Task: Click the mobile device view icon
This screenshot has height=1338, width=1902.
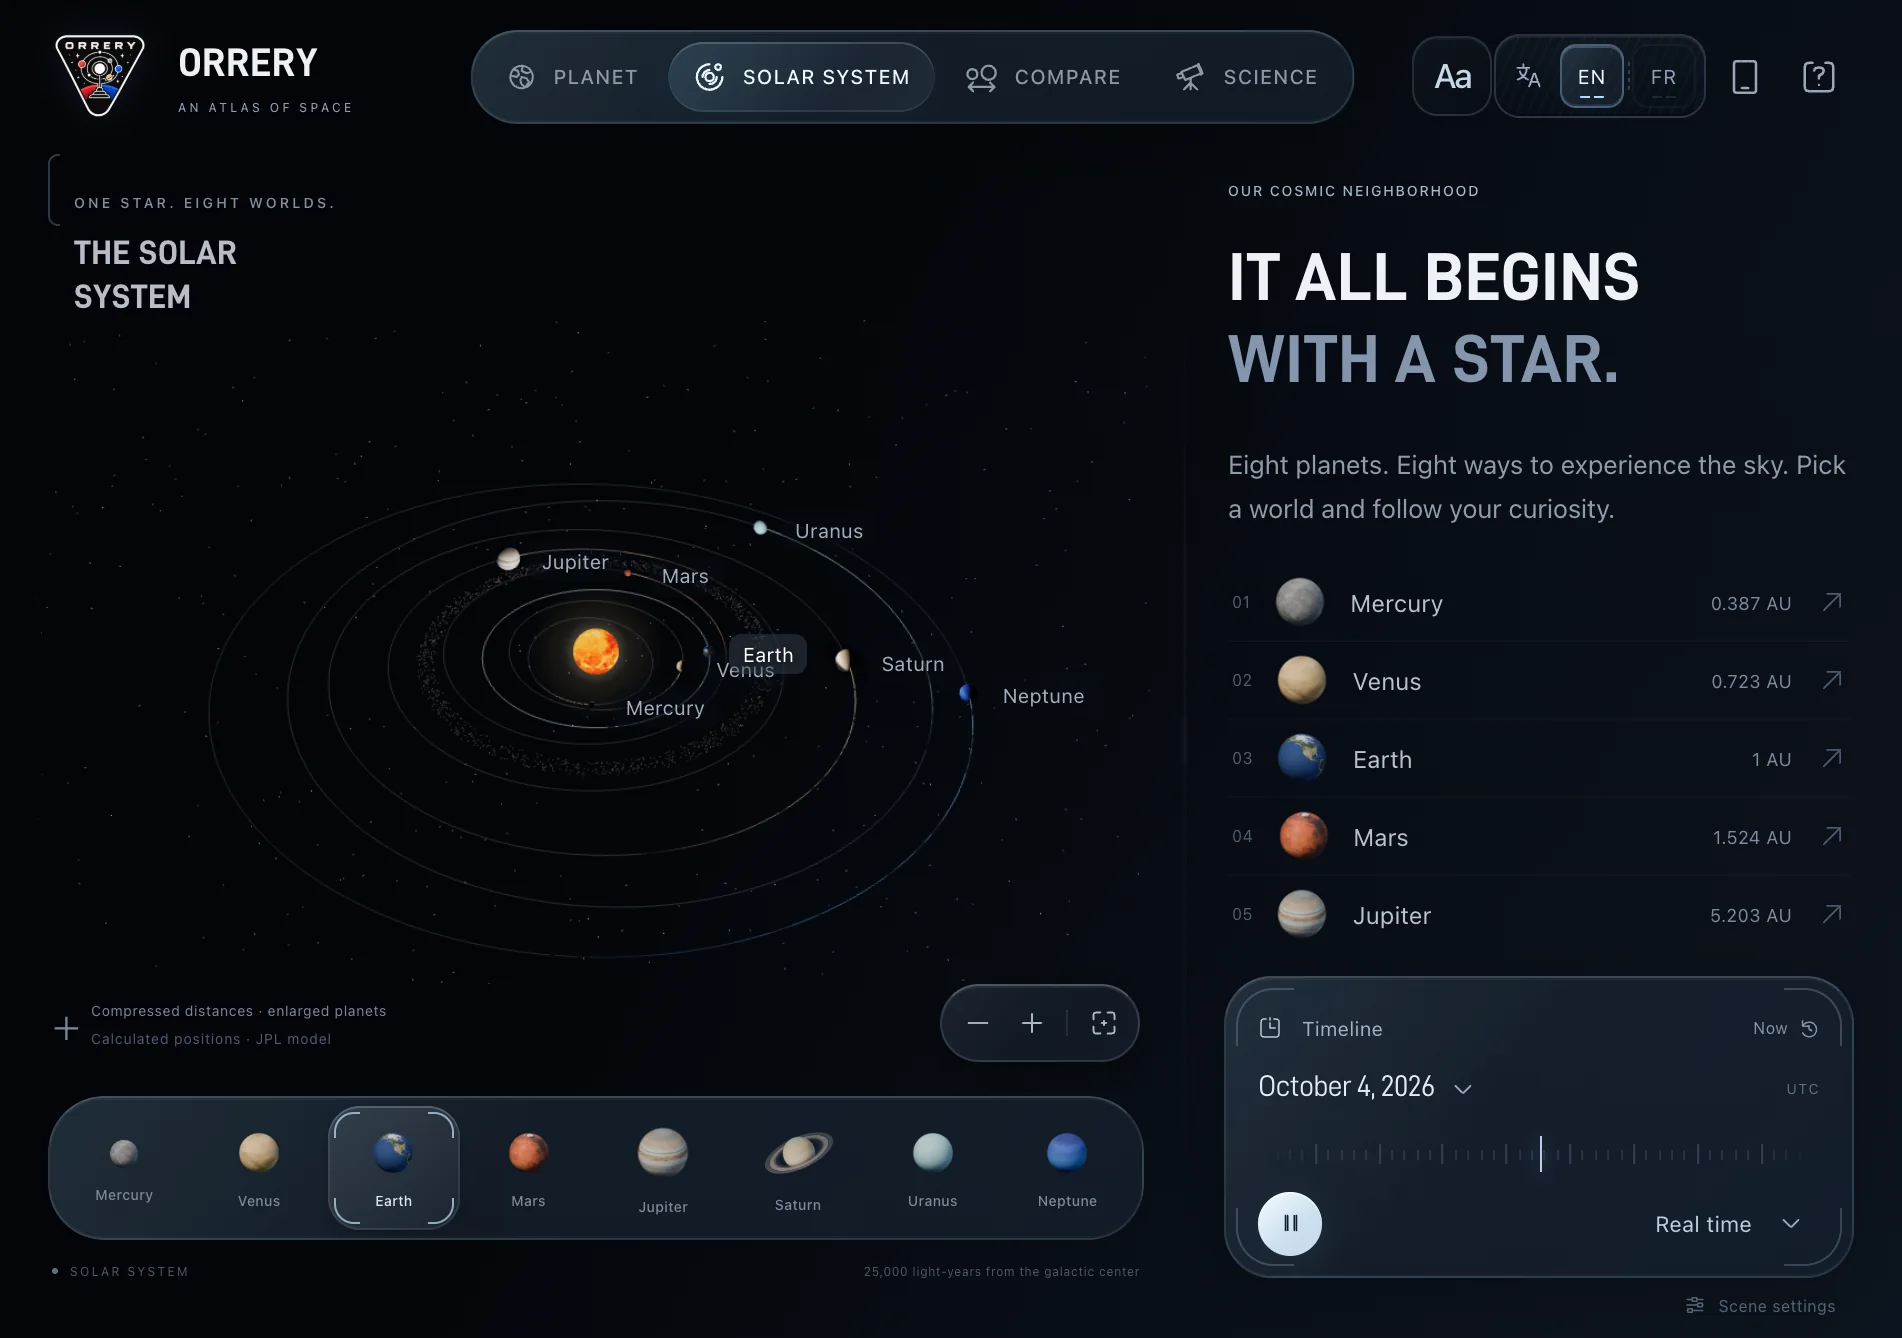Action: pyautogui.click(x=1745, y=77)
